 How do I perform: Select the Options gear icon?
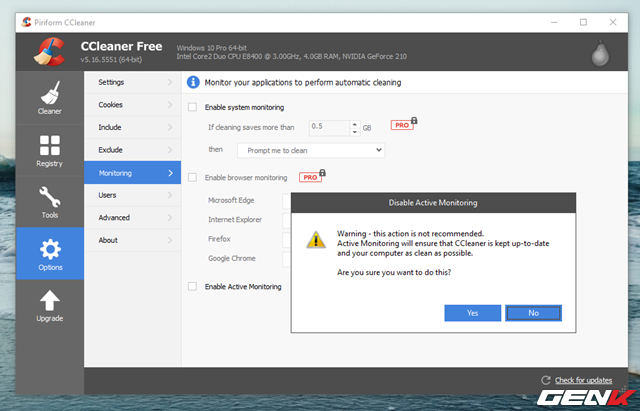[x=50, y=249]
